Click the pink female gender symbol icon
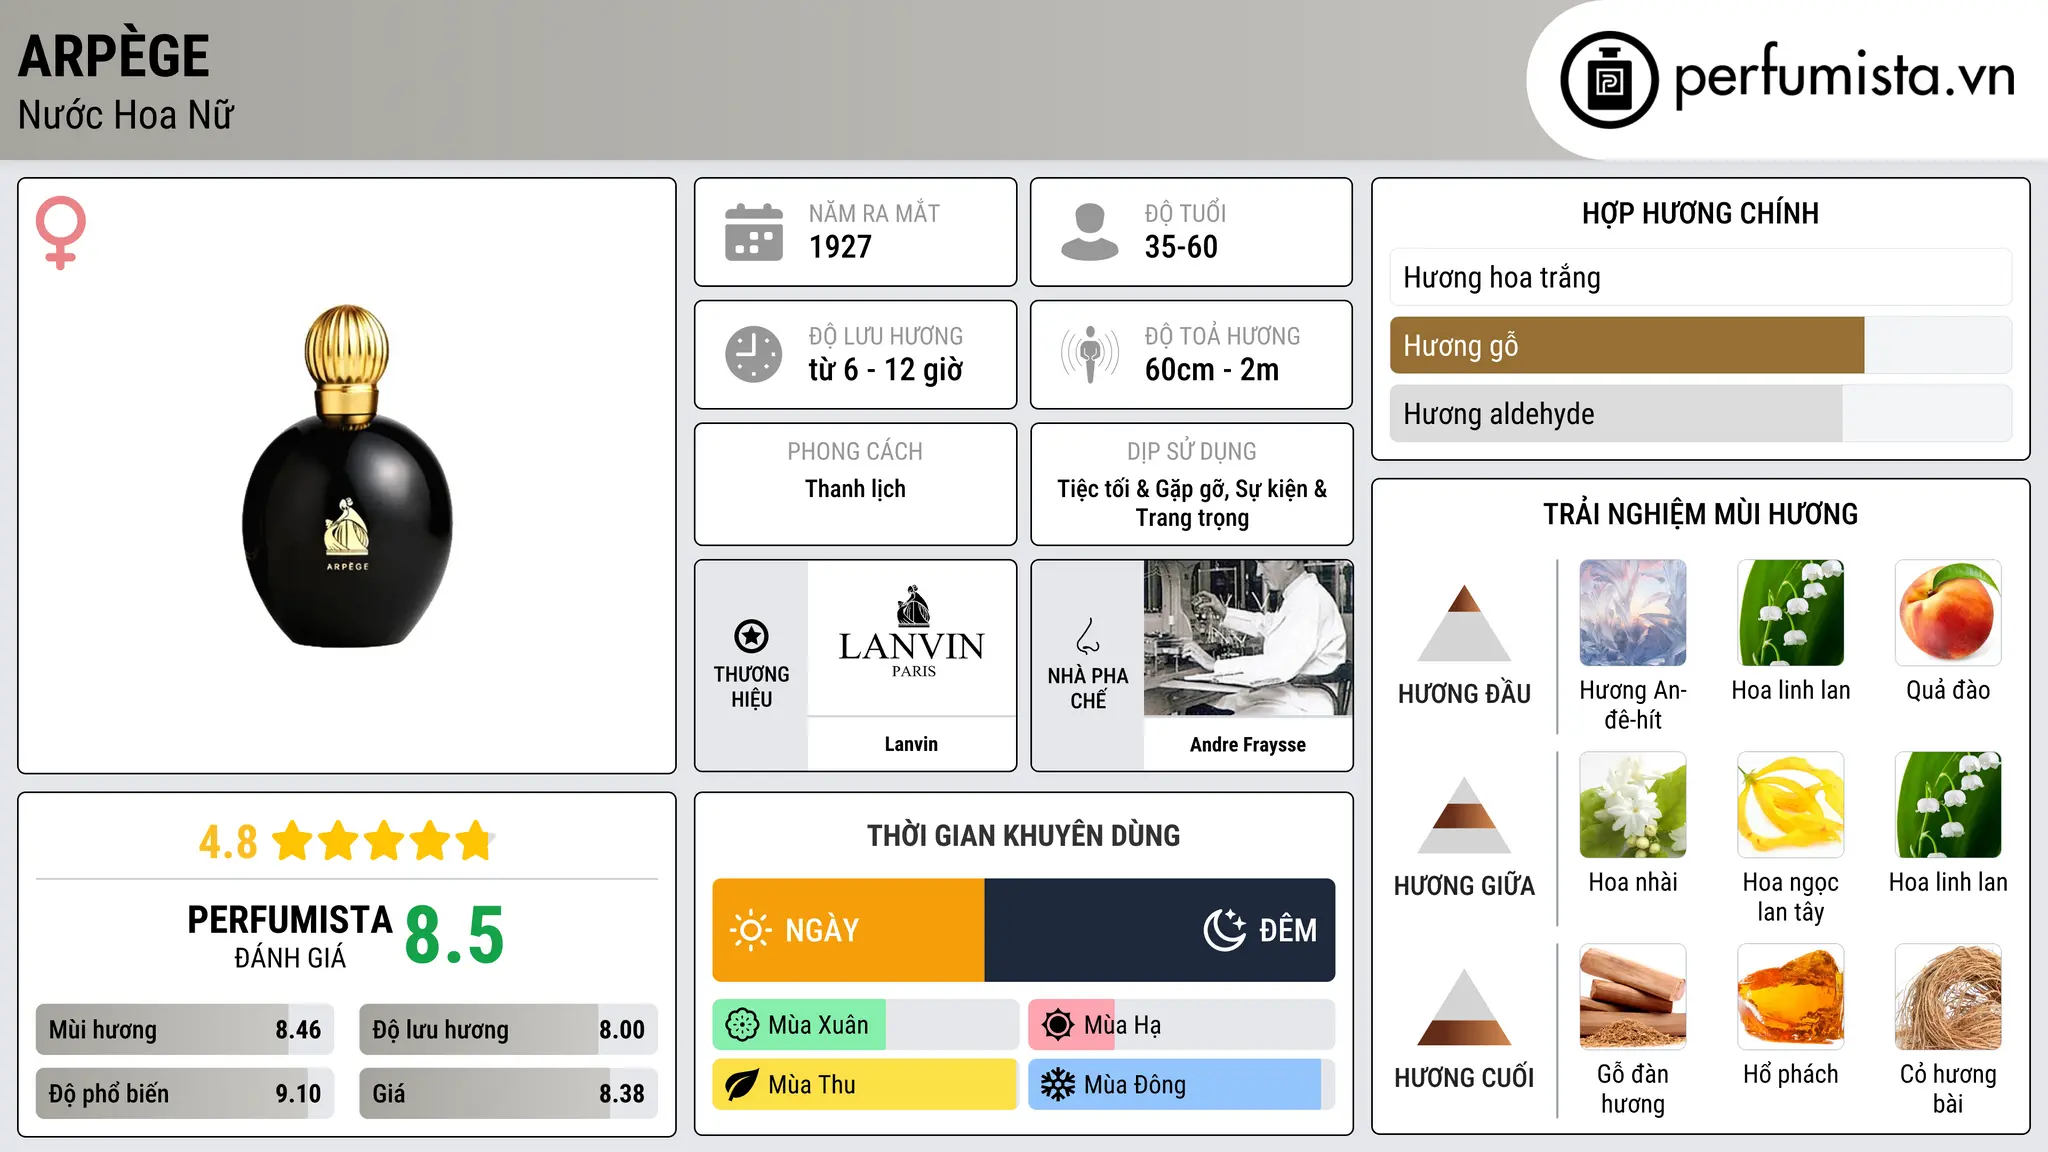This screenshot has width=2048, height=1152. coord(61,232)
